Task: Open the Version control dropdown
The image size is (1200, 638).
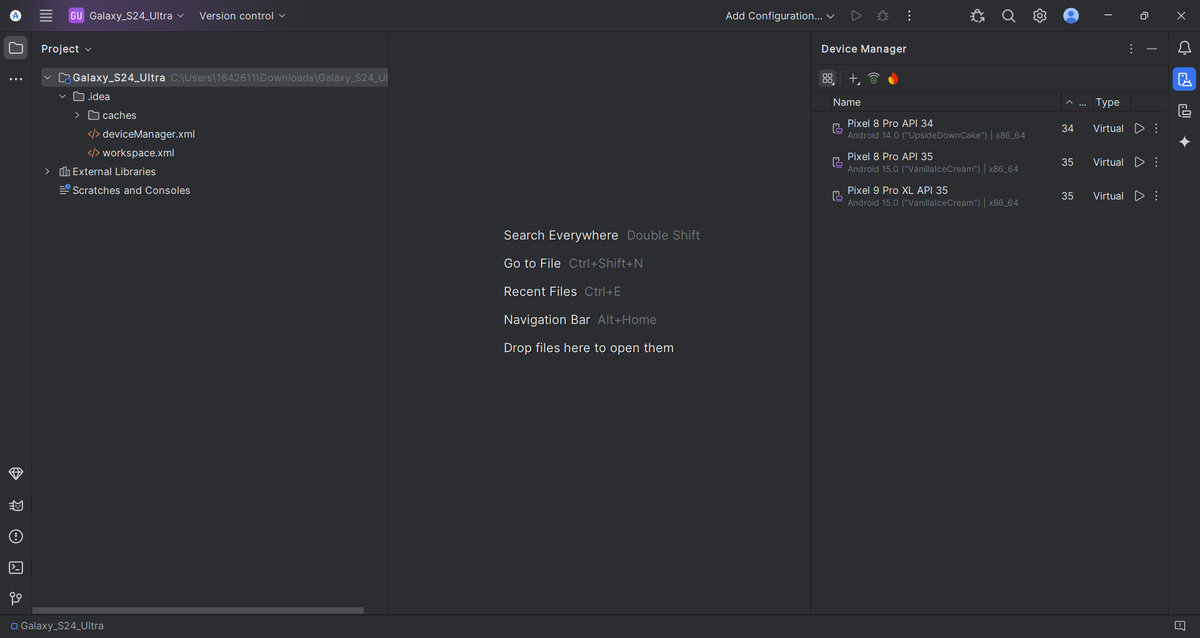Action: pyautogui.click(x=242, y=16)
